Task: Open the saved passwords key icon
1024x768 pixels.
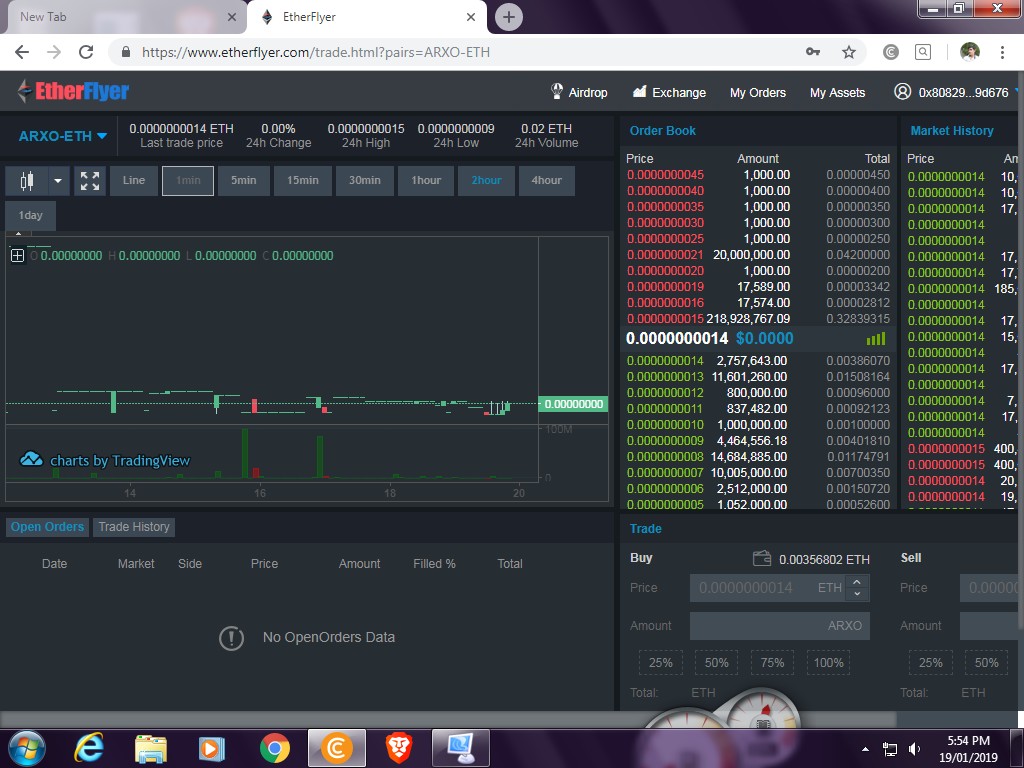Action: tap(813, 52)
